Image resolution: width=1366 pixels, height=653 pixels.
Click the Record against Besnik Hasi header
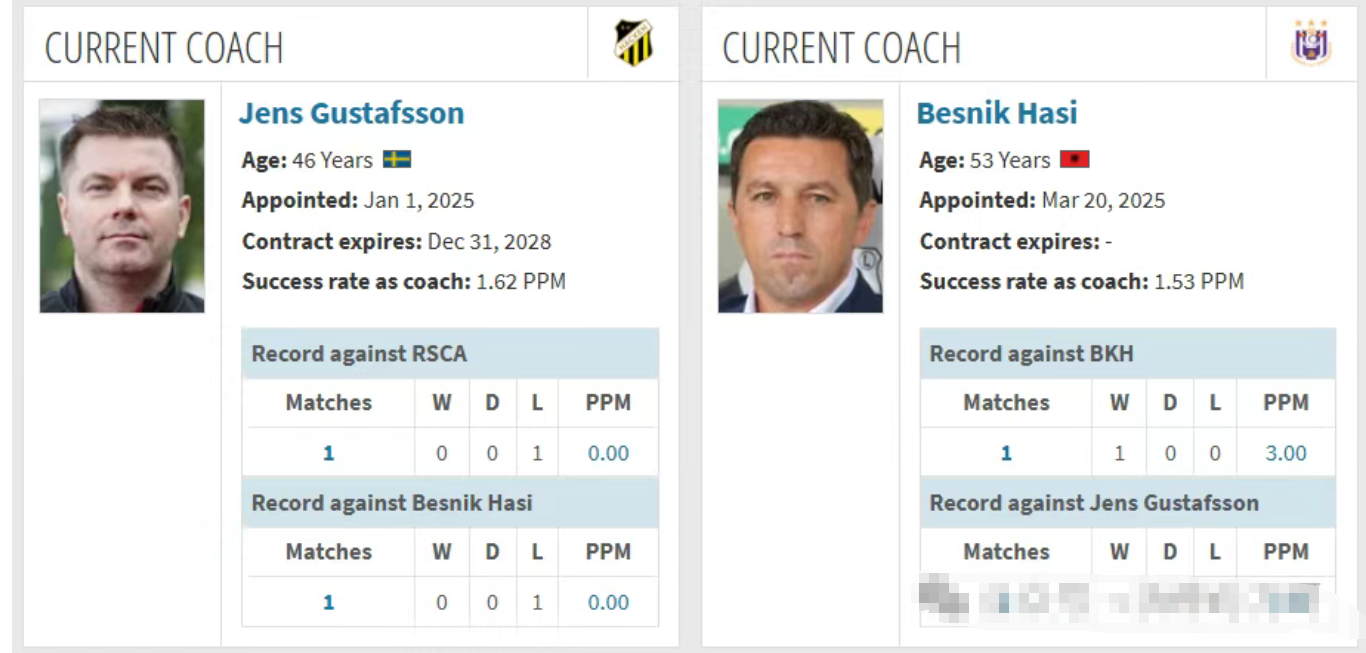391,503
